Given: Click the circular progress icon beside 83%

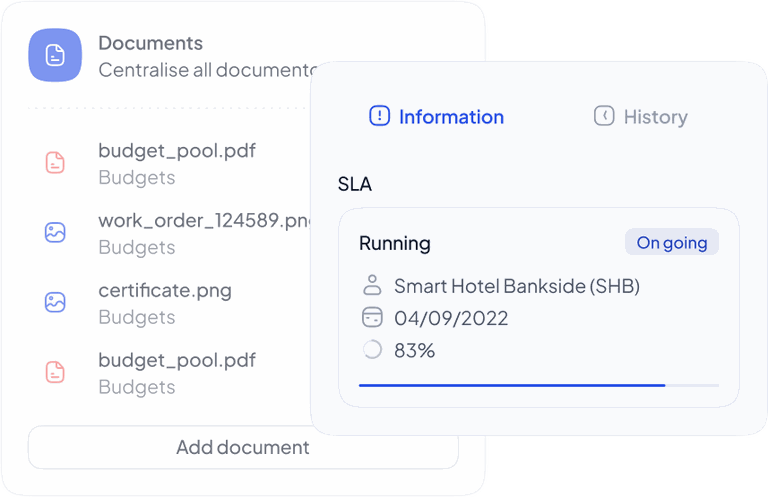Looking at the screenshot, I should tap(372, 350).
